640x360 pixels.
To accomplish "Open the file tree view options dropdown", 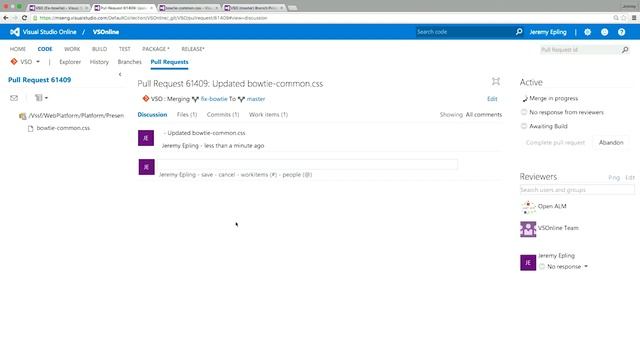I will click(x=41, y=98).
